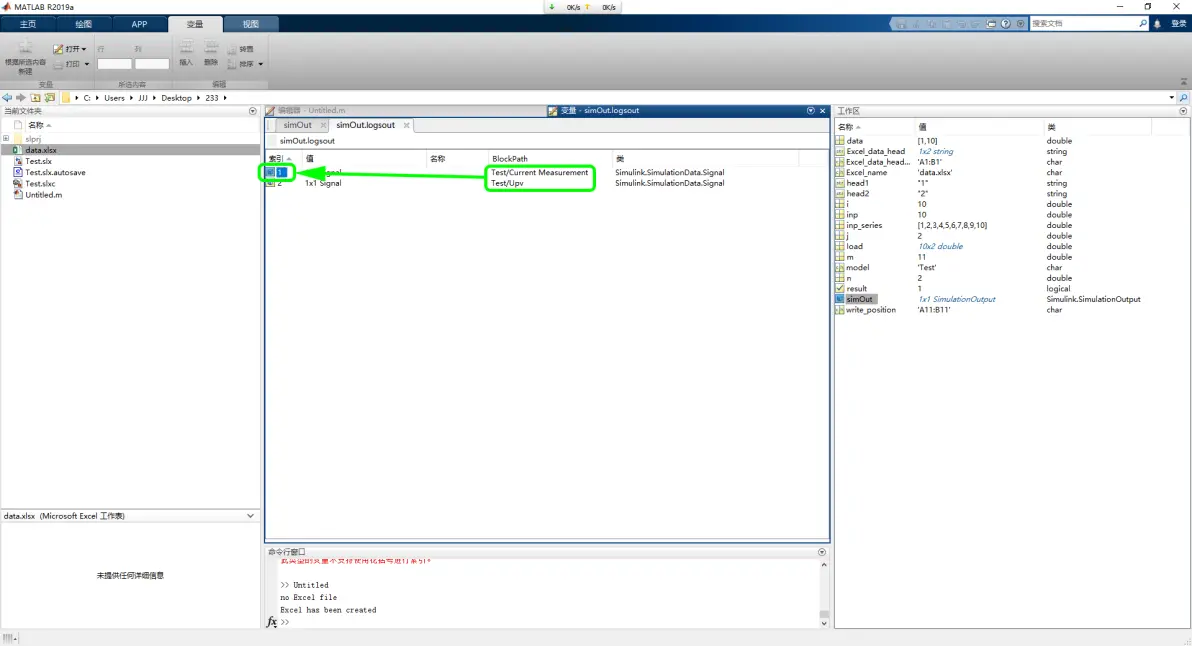Expand the slprj folder tree node
This screenshot has height=646, width=1192.
[x=6, y=139]
